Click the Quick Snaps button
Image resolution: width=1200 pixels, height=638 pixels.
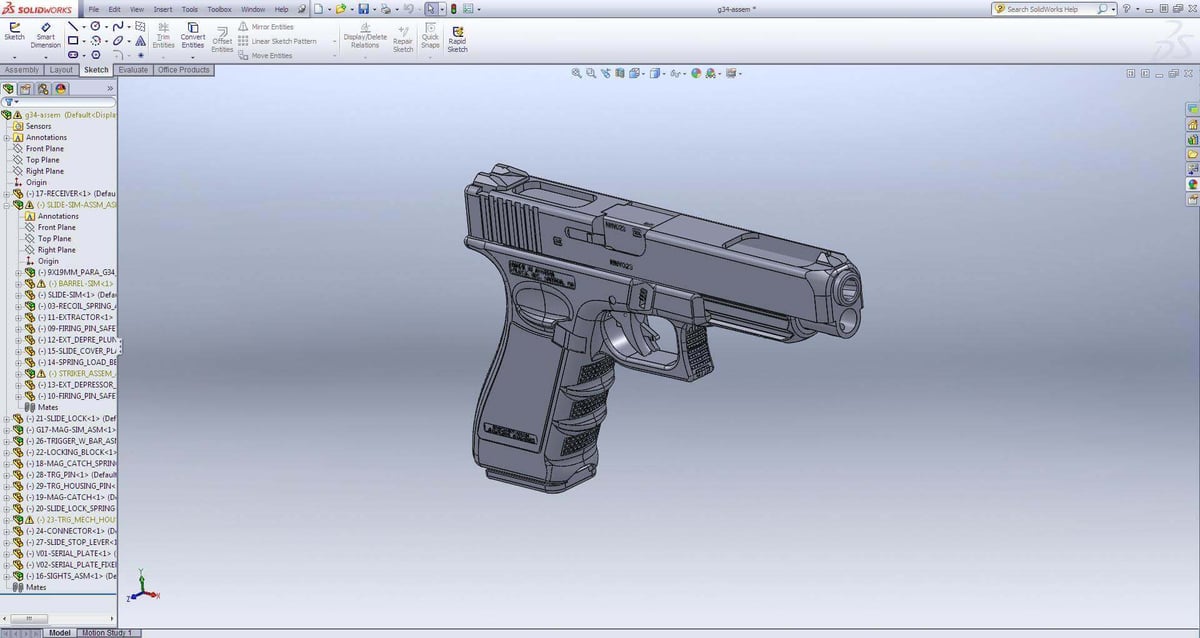430,35
